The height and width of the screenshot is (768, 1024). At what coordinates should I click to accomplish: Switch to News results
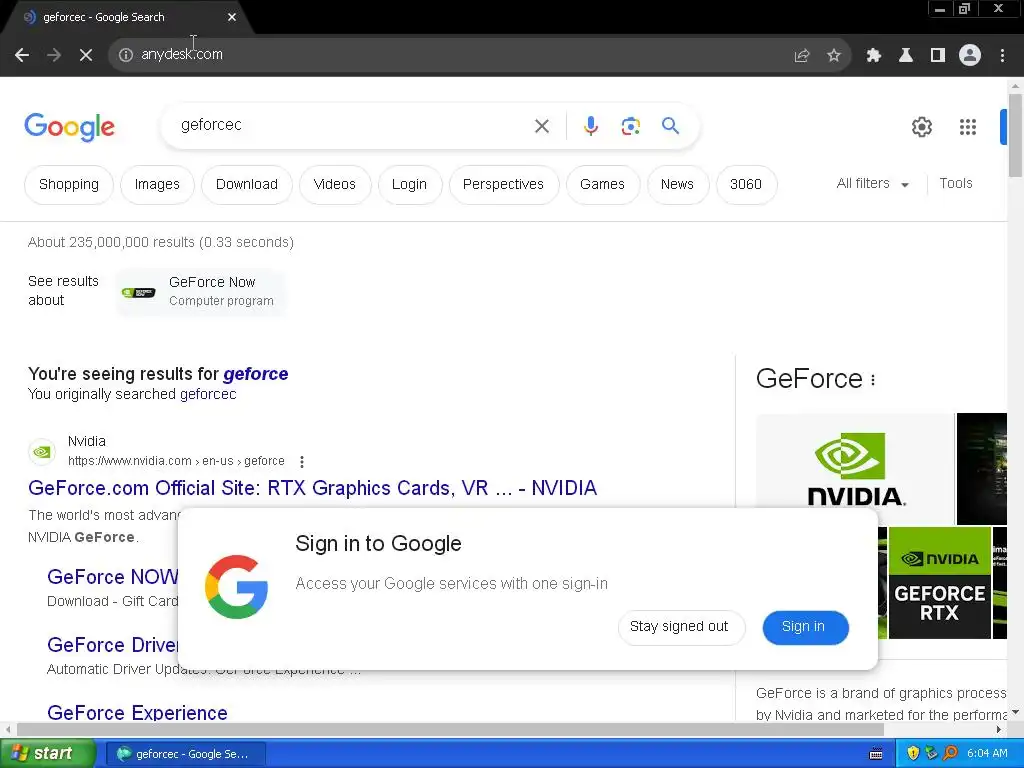(677, 185)
